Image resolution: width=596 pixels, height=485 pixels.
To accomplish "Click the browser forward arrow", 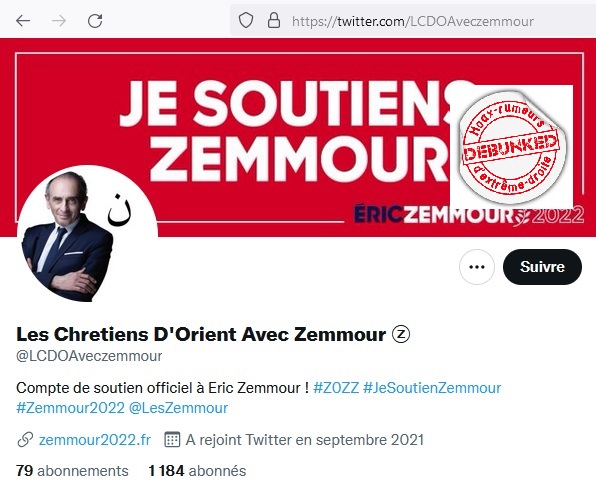I will pyautogui.click(x=59, y=21).
